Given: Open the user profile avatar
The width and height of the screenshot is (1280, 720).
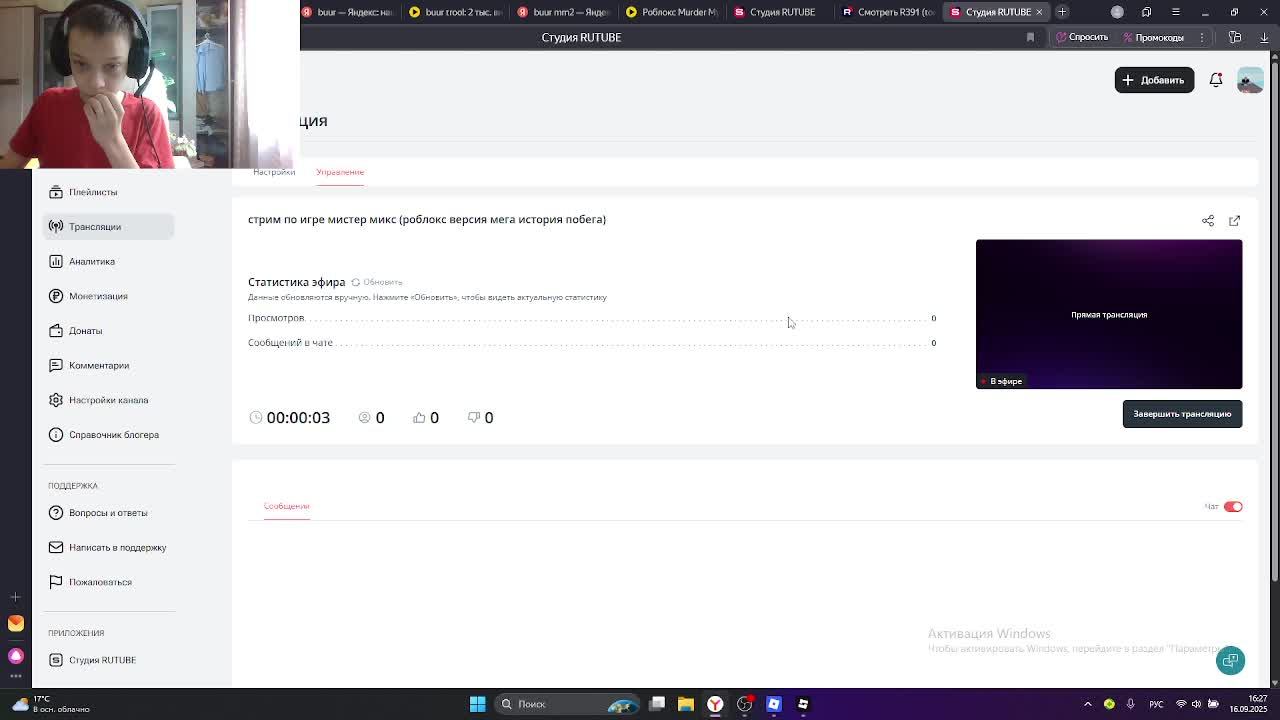Looking at the screenshot, I should 1250,80.
